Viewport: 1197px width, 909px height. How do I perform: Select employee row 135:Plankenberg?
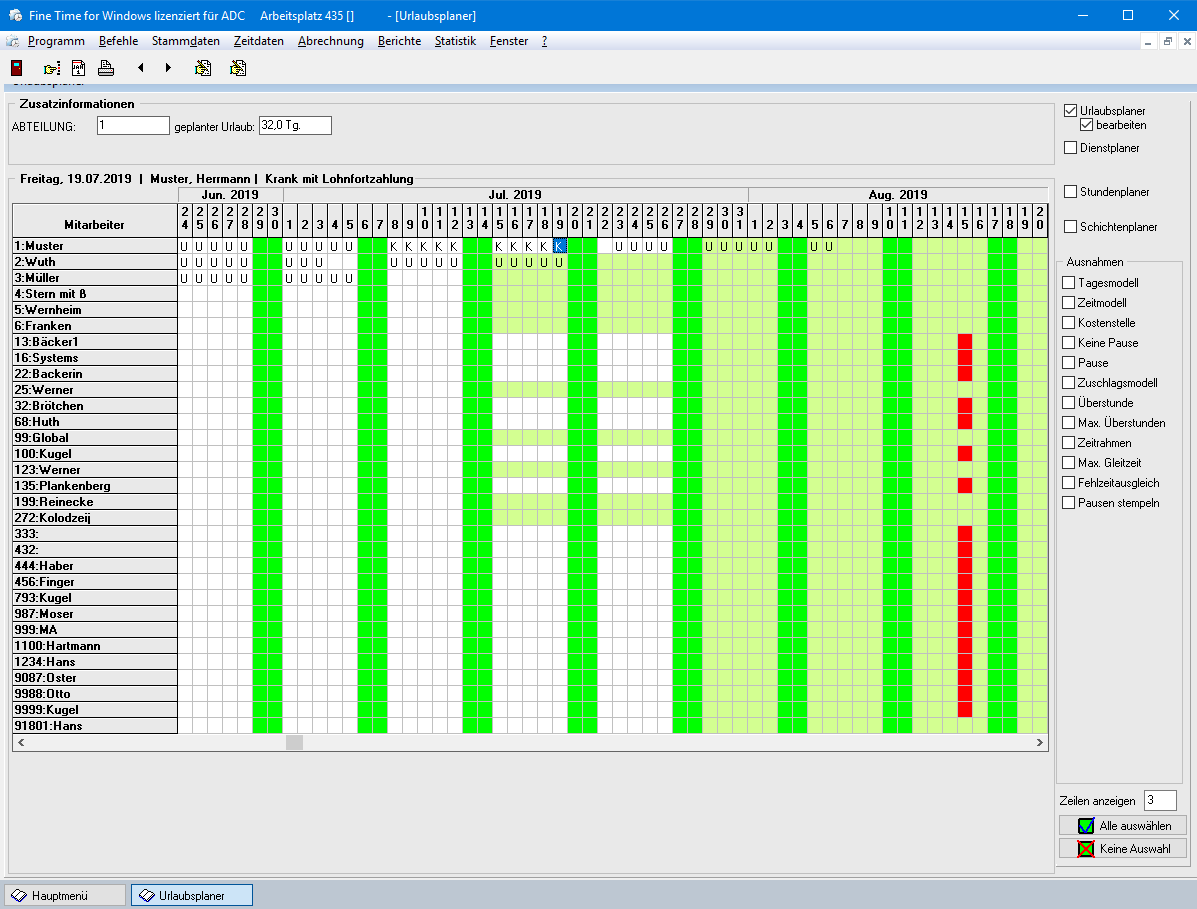(95, 486)
